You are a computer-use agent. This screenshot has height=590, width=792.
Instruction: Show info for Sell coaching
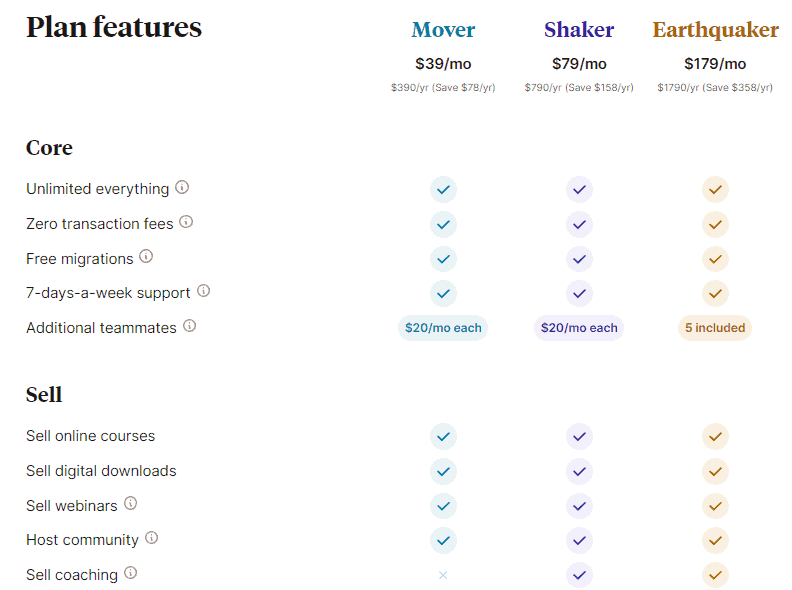pos(130,573)
